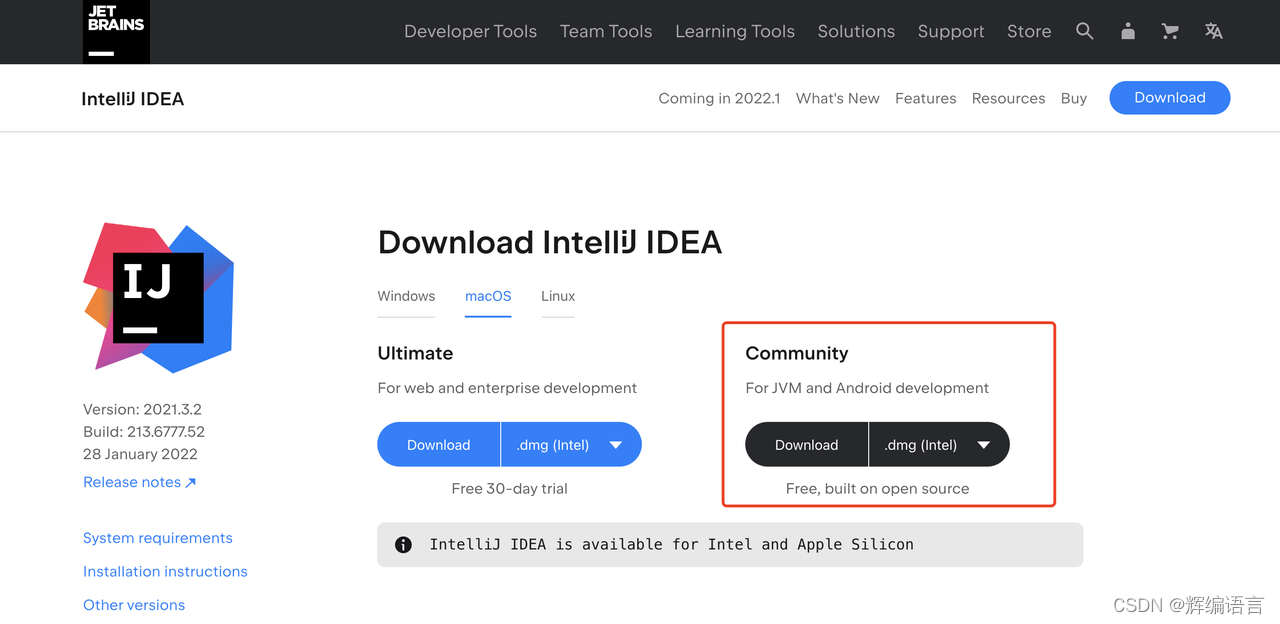Open the language translation icon
This screenshot has height=624, width=1280.
coord(1214,31)
